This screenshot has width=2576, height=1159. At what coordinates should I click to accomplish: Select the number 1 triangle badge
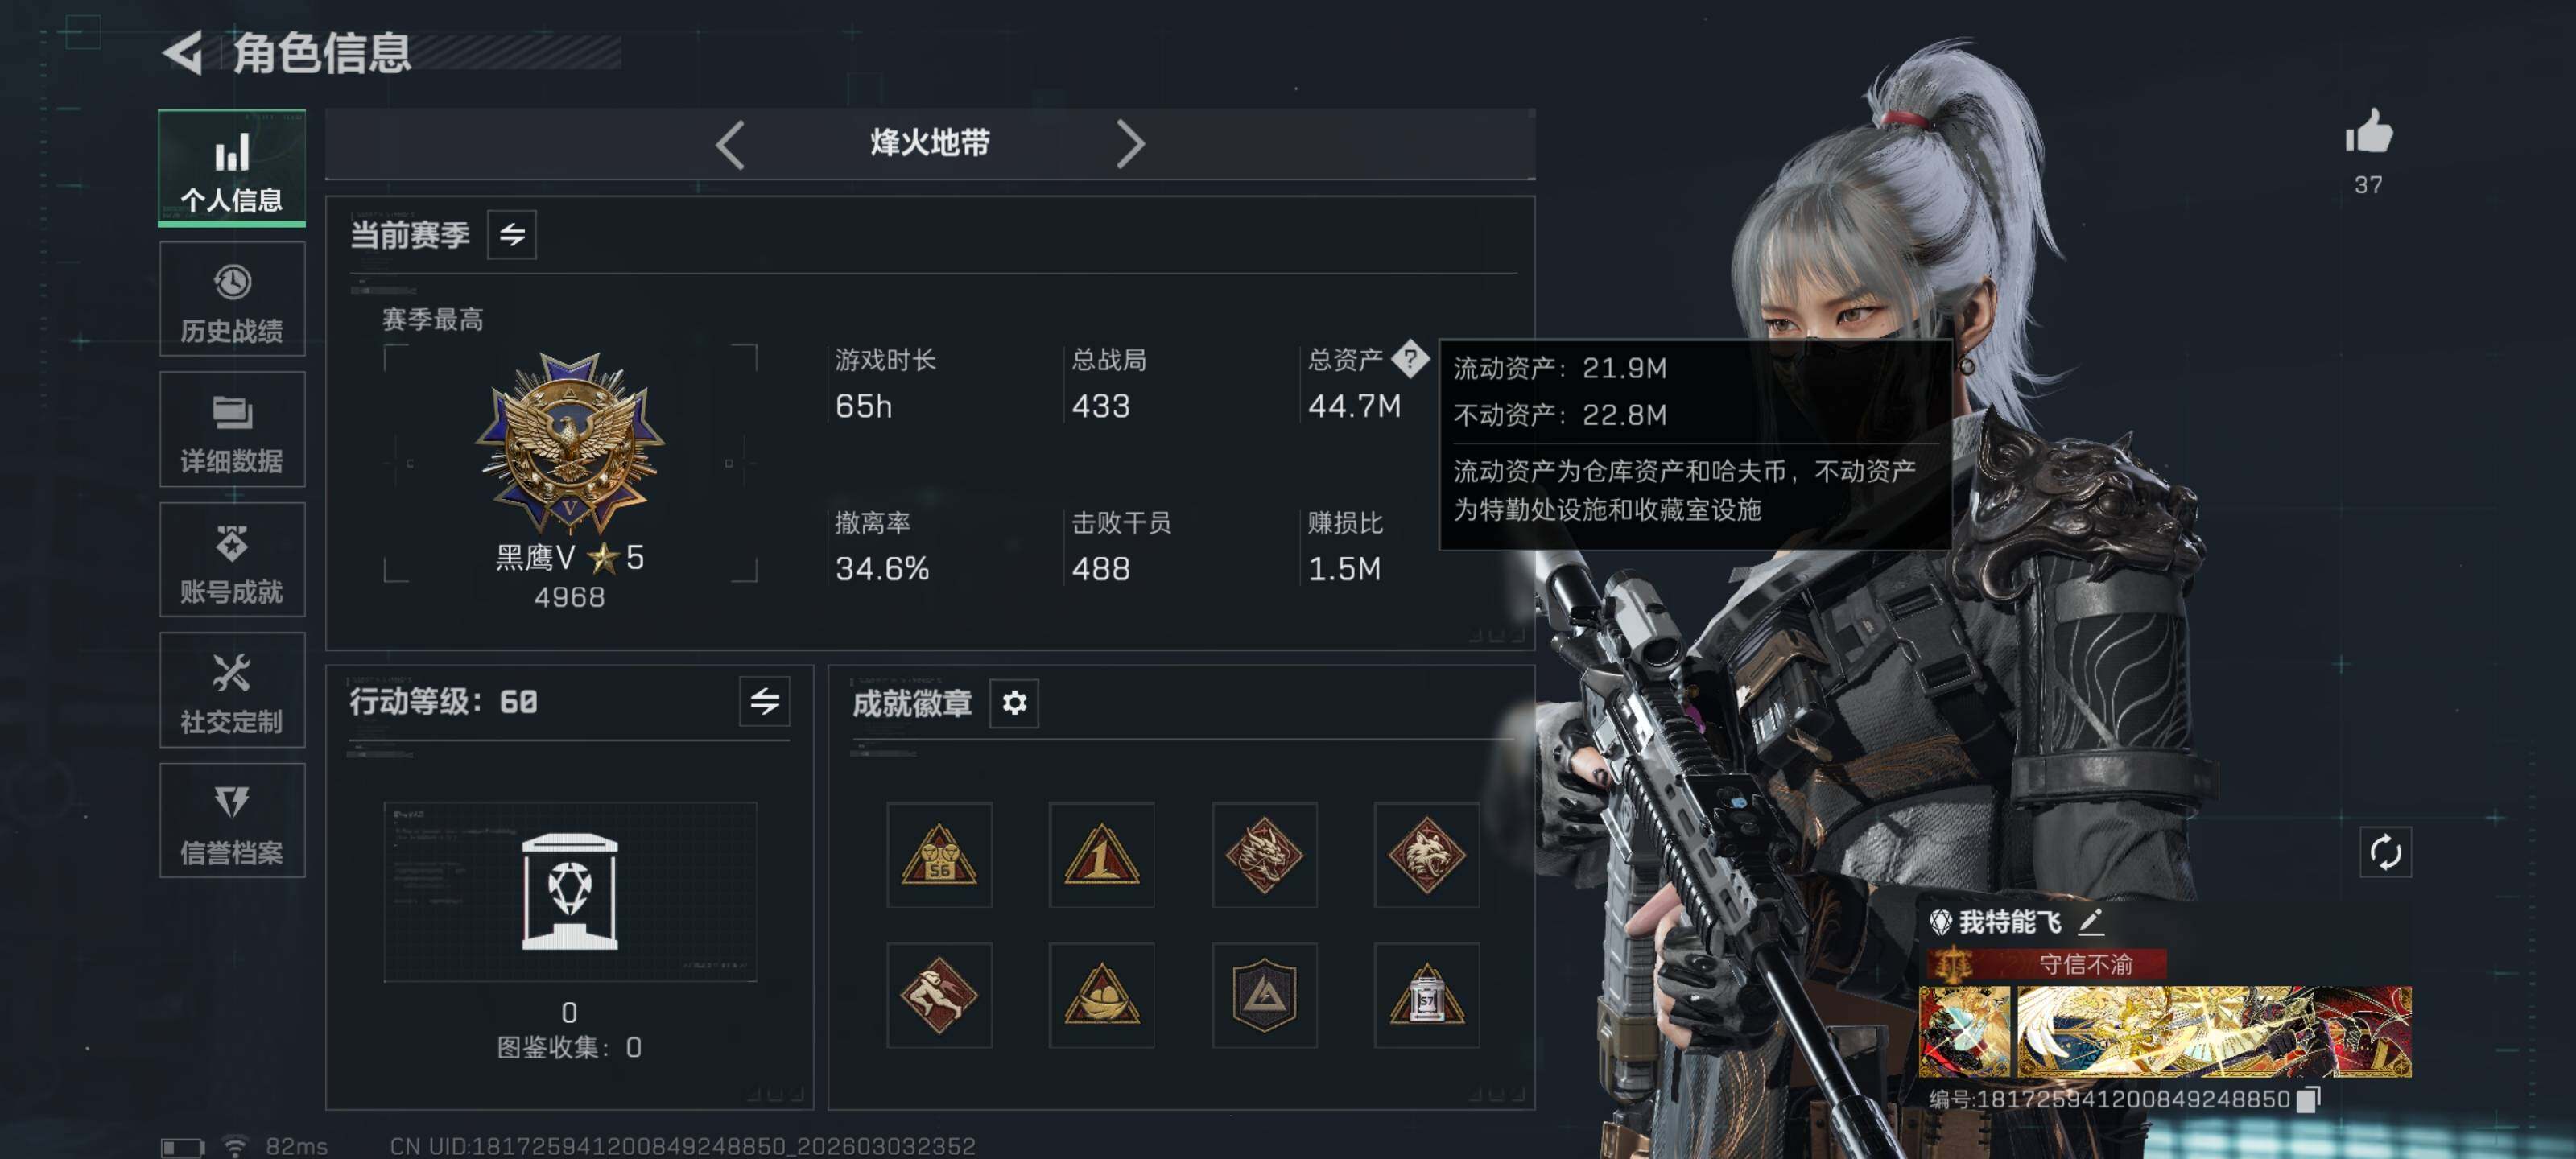[1101, 855]
